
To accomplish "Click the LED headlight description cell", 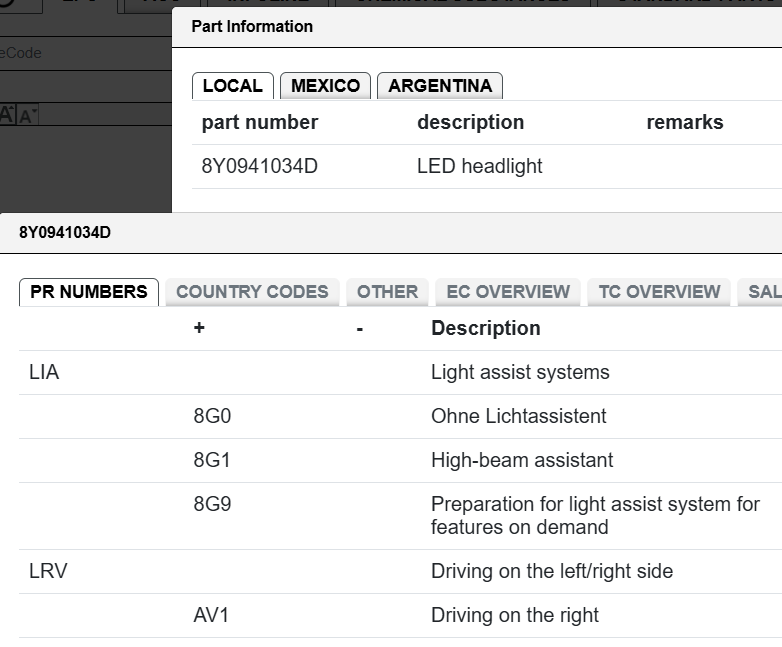I will pos(479,166).
